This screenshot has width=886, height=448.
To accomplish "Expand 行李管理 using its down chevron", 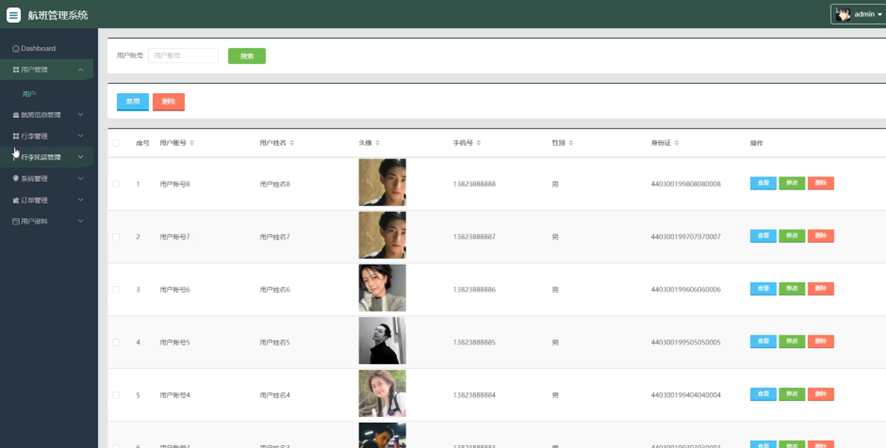I will (81, 136).
